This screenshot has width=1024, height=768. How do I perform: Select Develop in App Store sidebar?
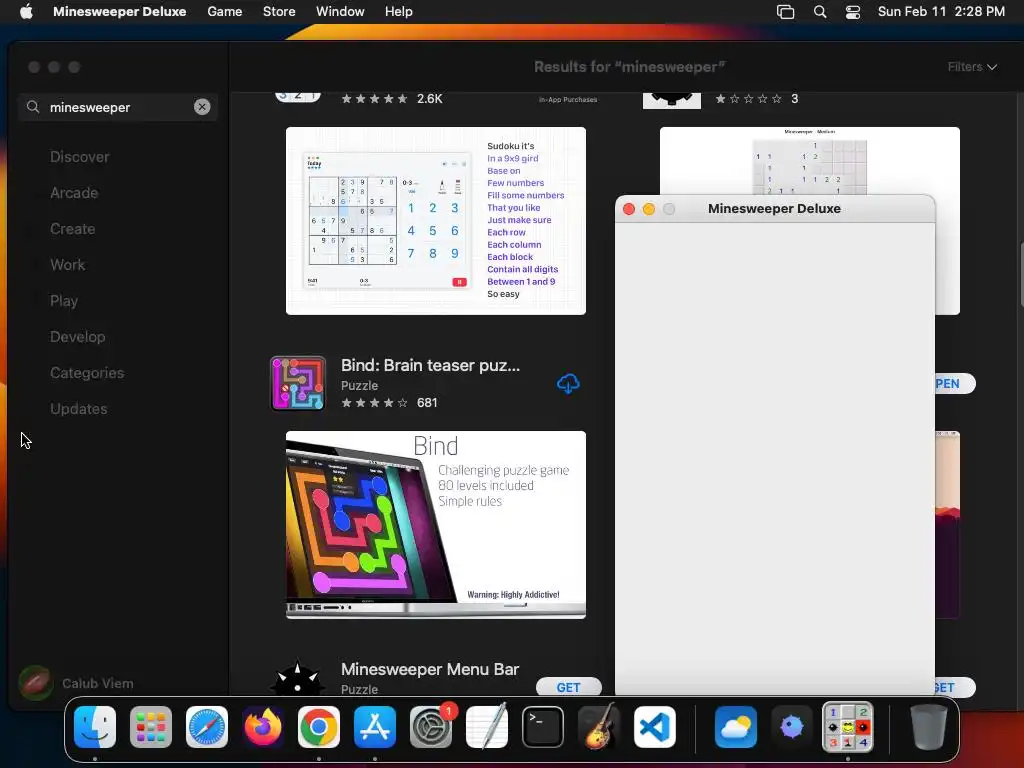(78, 336)
